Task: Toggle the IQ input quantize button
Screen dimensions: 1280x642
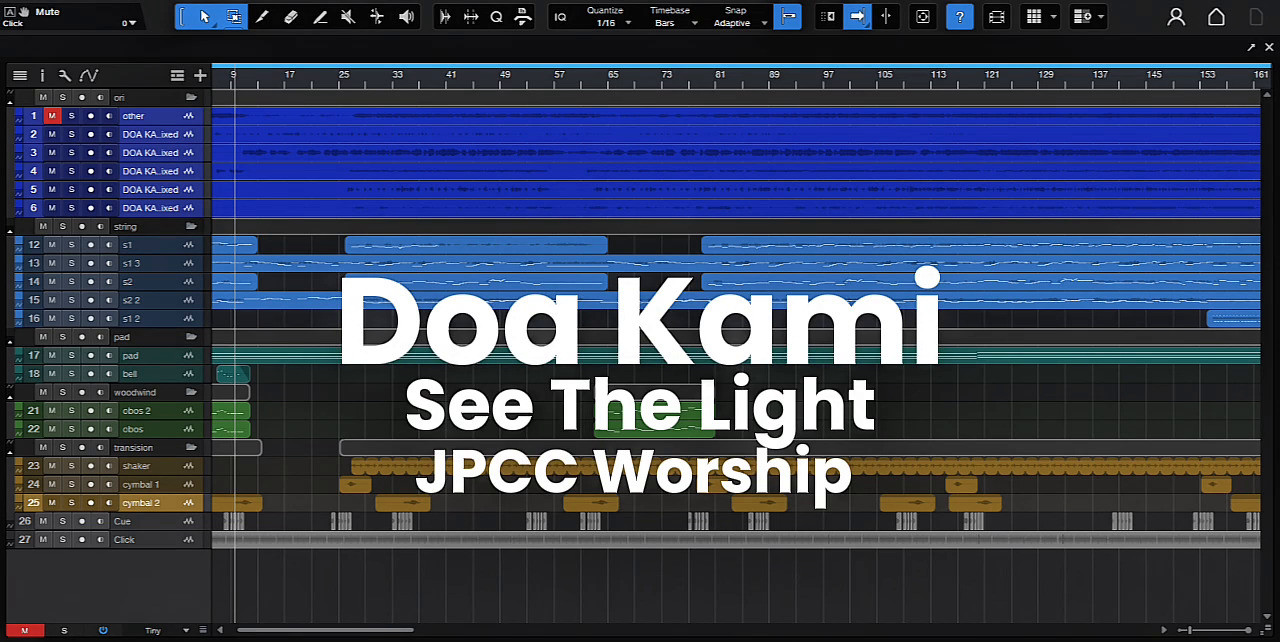Action: (x=560, y=17)
